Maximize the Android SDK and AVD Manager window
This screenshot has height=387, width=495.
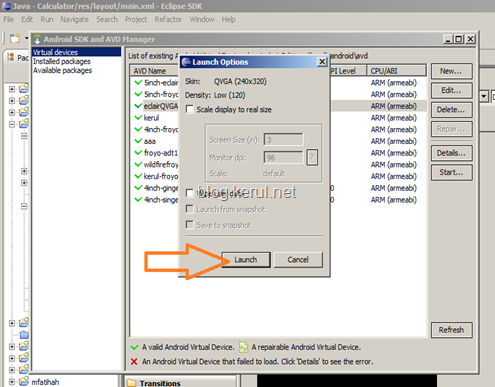pos(459,39)
